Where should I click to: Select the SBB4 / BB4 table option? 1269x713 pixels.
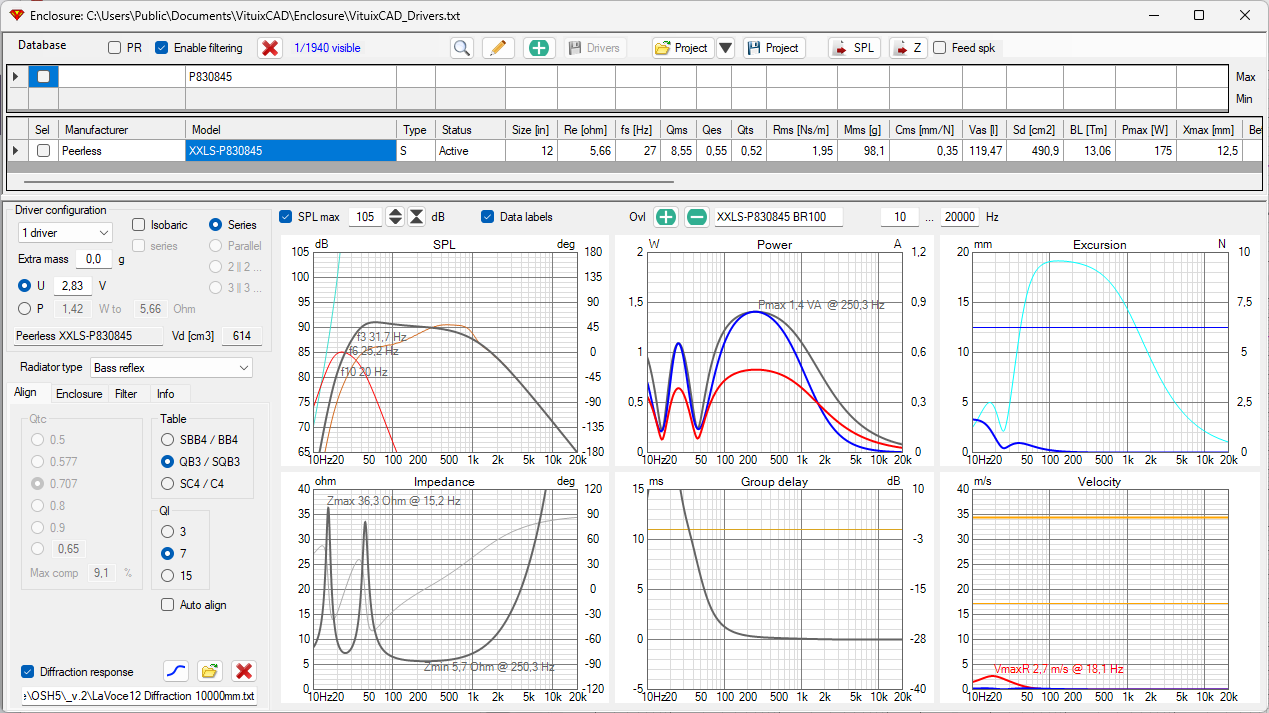pos(168,439)
